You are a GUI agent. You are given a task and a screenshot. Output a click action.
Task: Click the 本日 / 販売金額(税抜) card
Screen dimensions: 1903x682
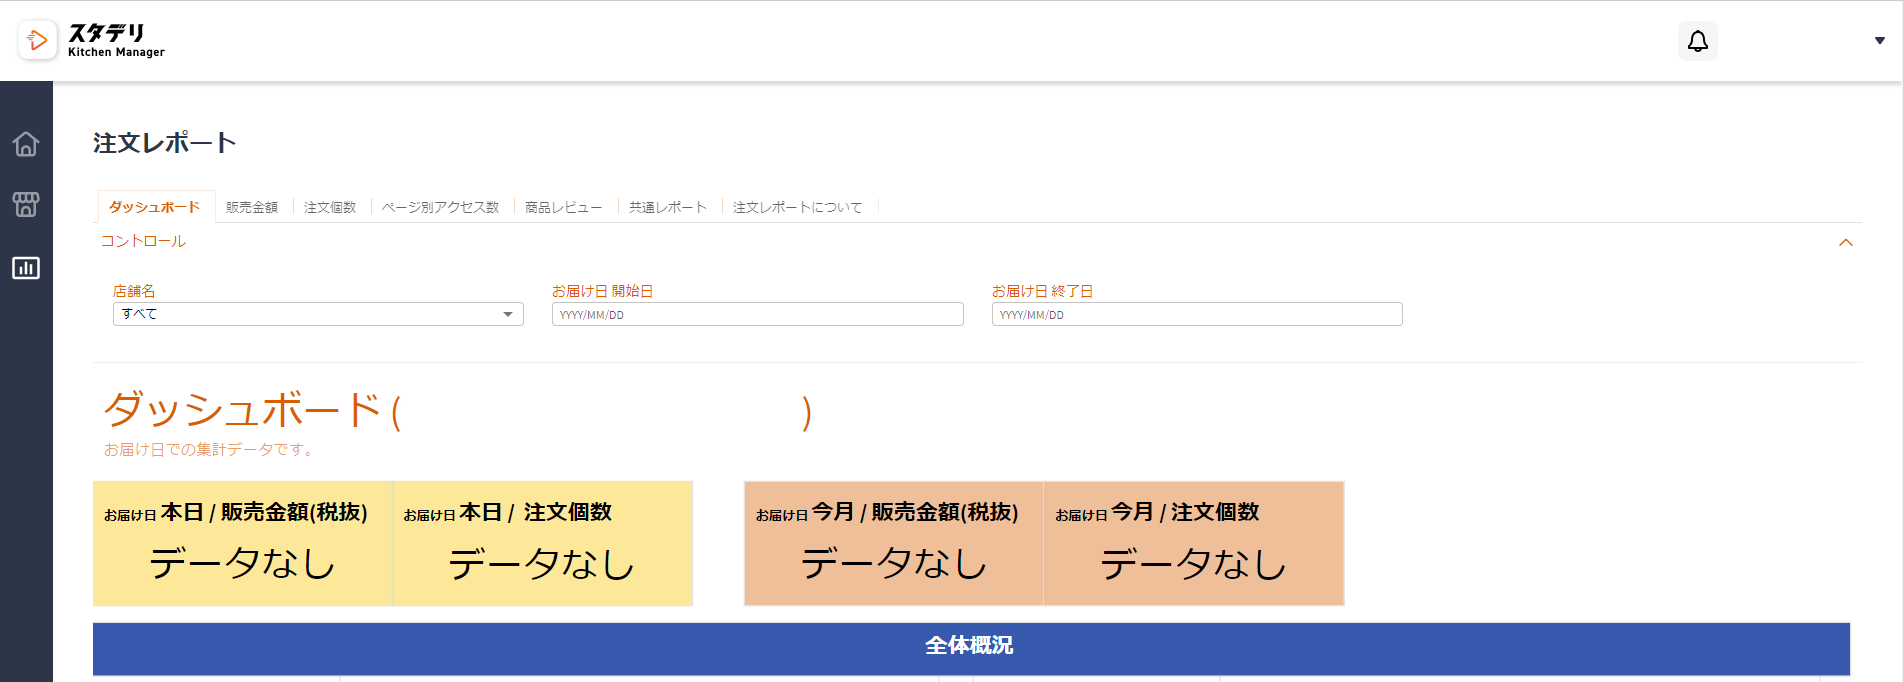243,543
